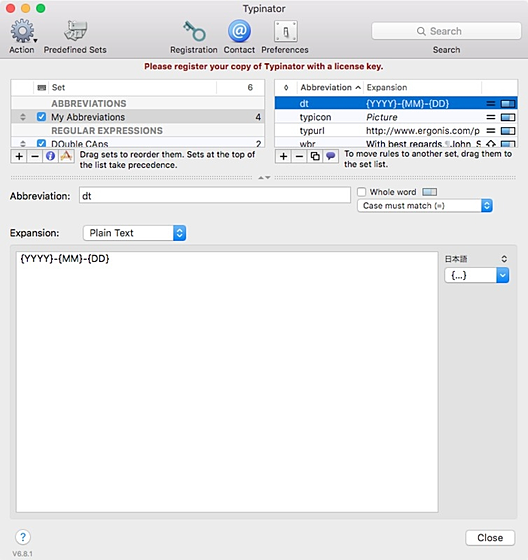Click inside the Search field
The width and height of the screenshot is (528, 560).
(446, 31)
